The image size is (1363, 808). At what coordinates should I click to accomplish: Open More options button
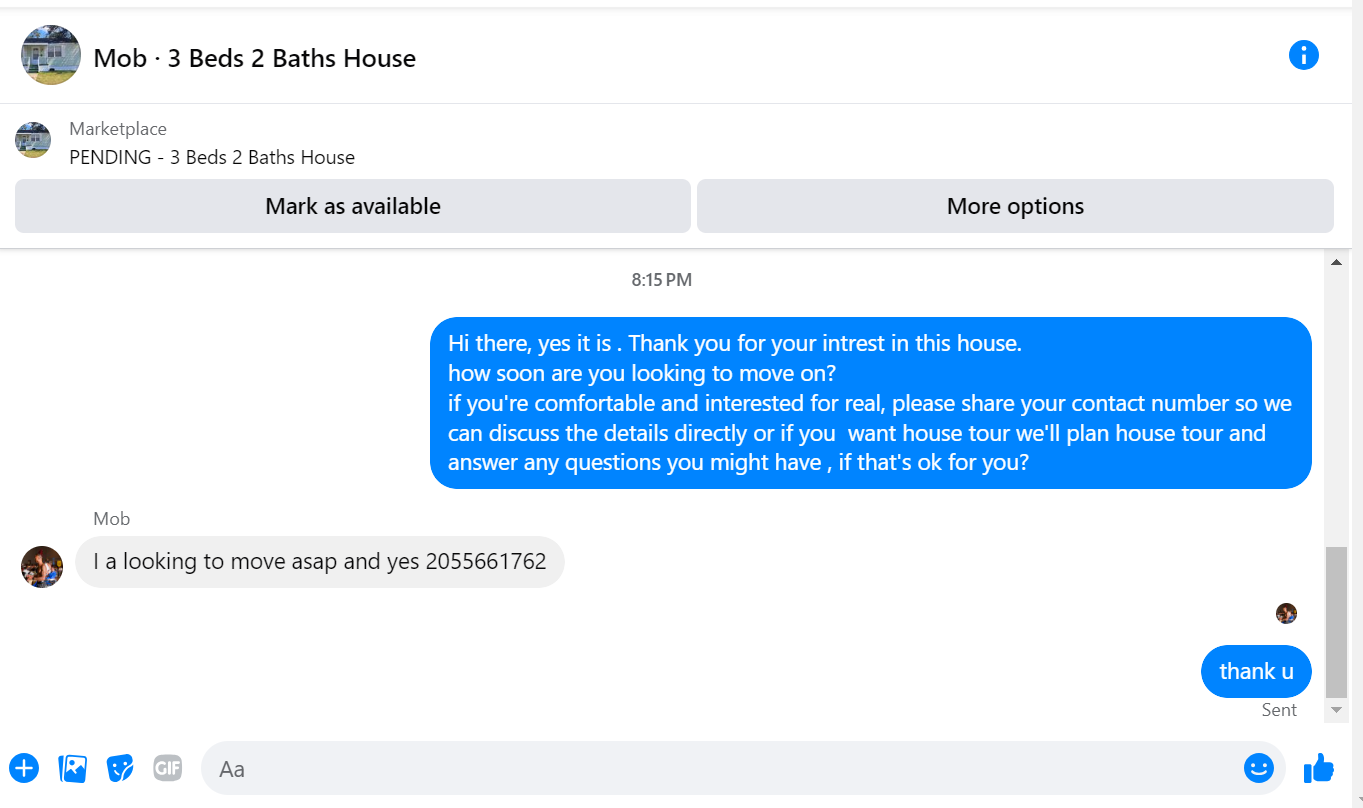click(1015, 206)
